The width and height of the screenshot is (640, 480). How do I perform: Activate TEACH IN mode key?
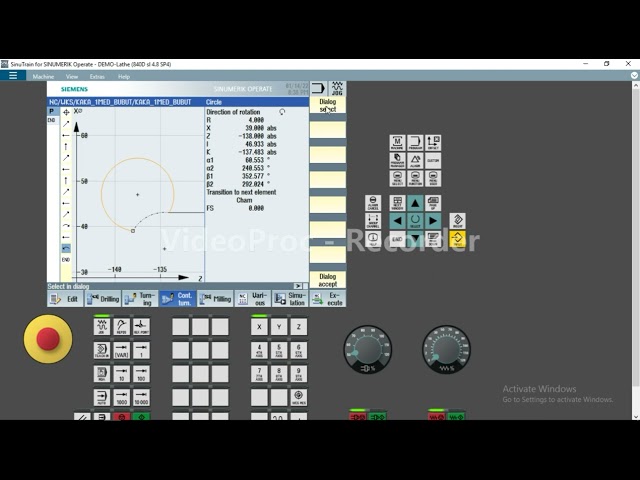tap(102, 351)
